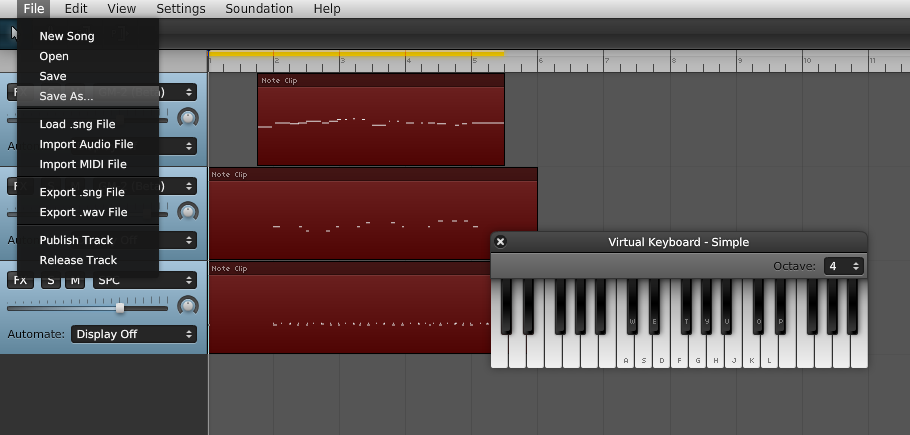This screenshot has width=910, height=435.
Task: Select Import Audio File
Action: pyautogui.click(x=88, y=144)
